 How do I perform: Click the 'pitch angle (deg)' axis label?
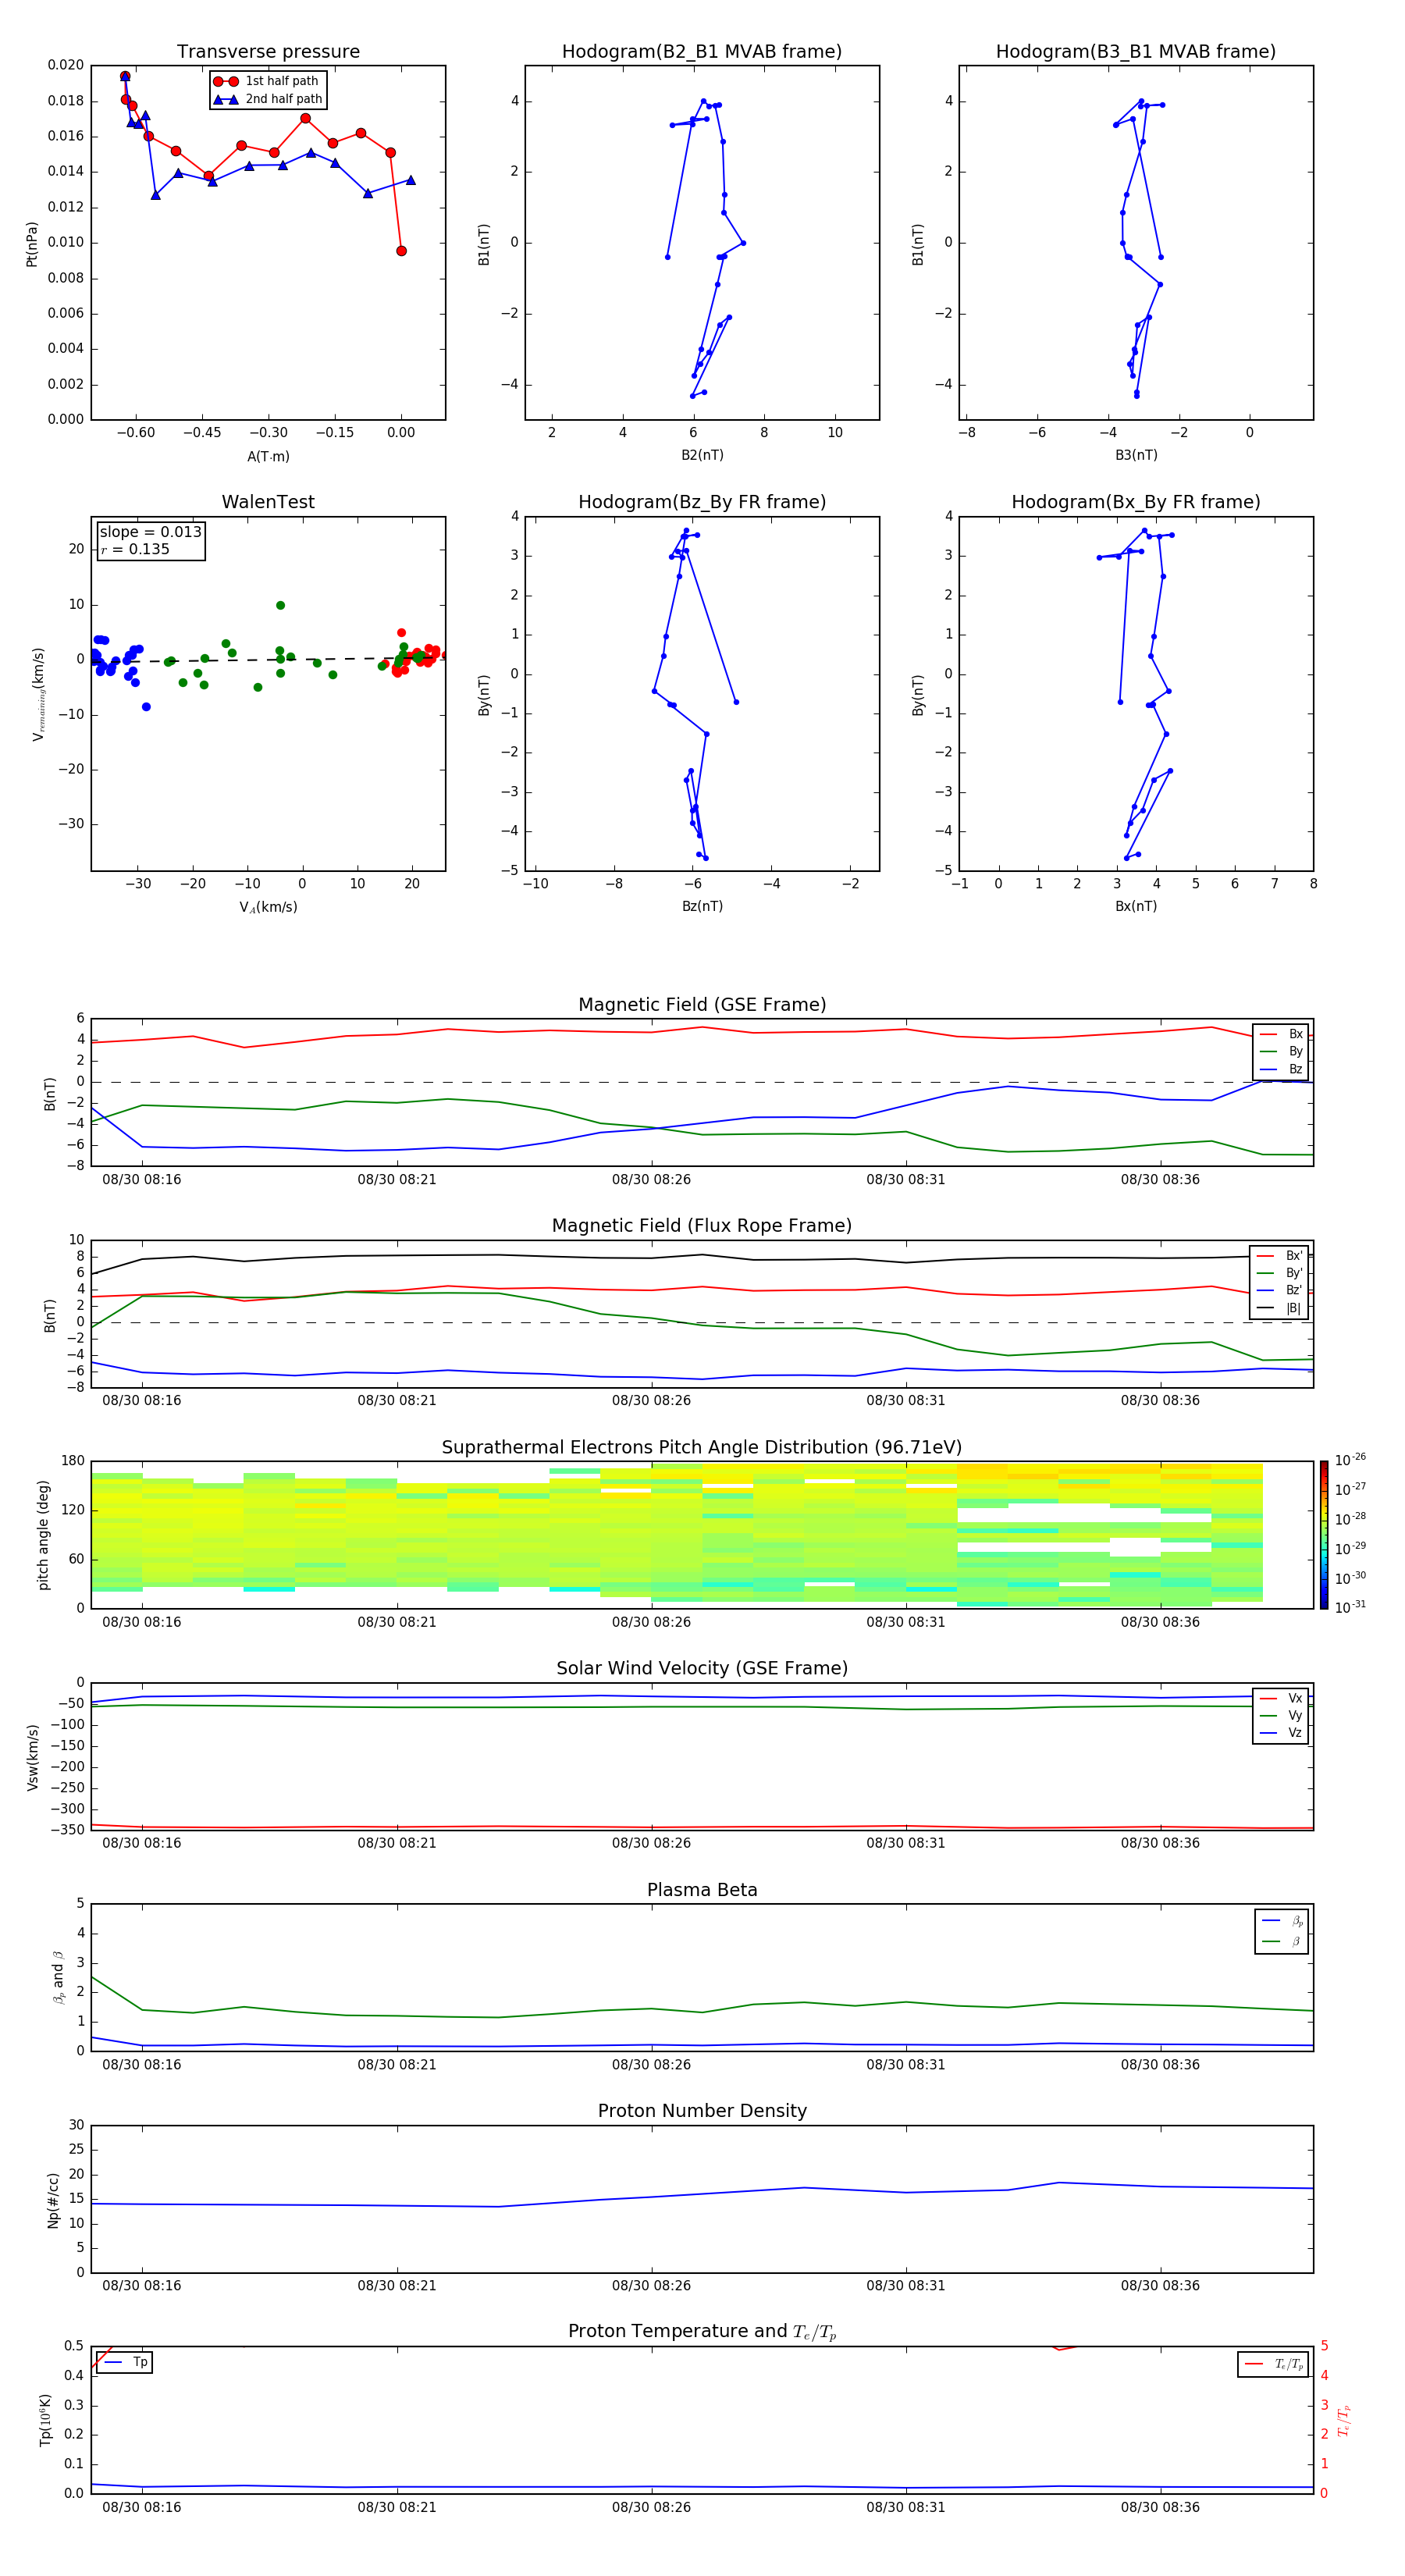[x=43, y=1535]
